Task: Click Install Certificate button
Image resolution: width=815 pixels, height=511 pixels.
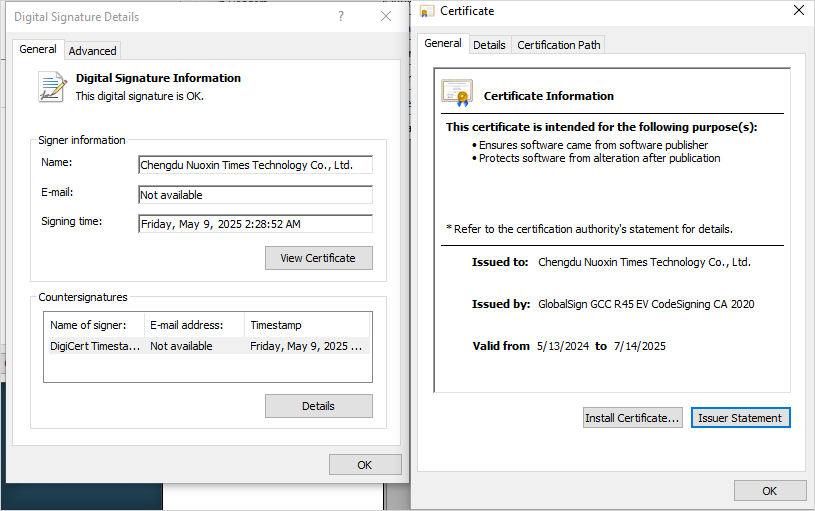Action: point(633,418)
